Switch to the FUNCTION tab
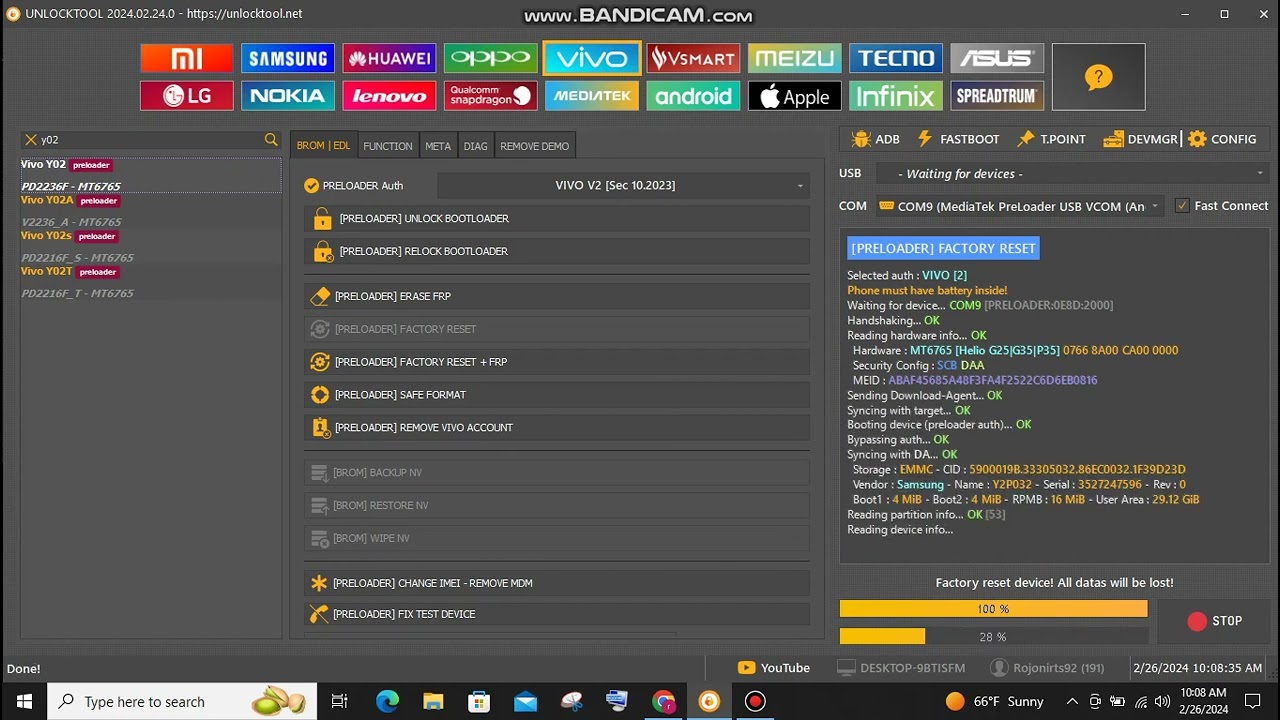1280x720 pixels. tap(388, 146)
